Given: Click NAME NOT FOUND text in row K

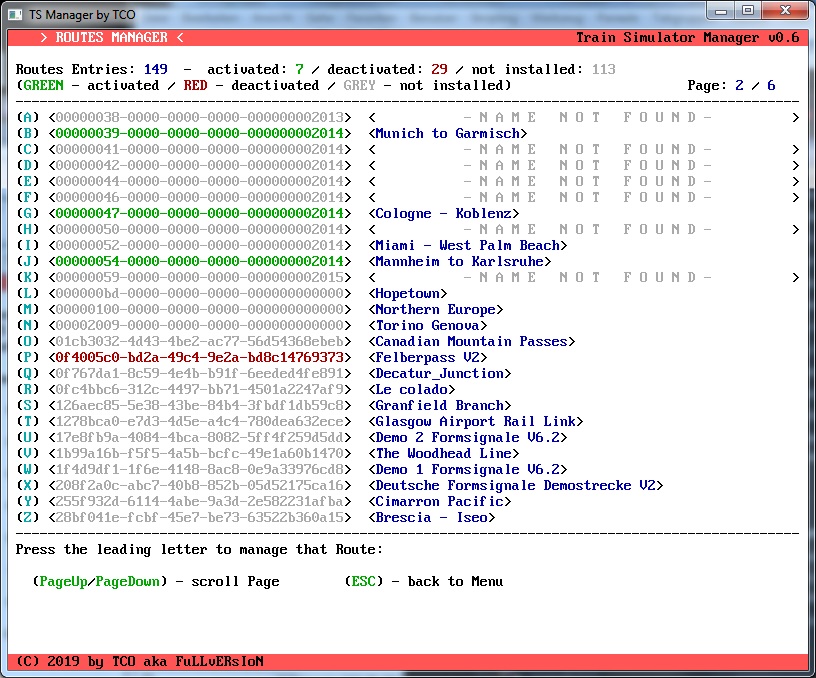Looking at the screenshot, I should tap(588, 277).
